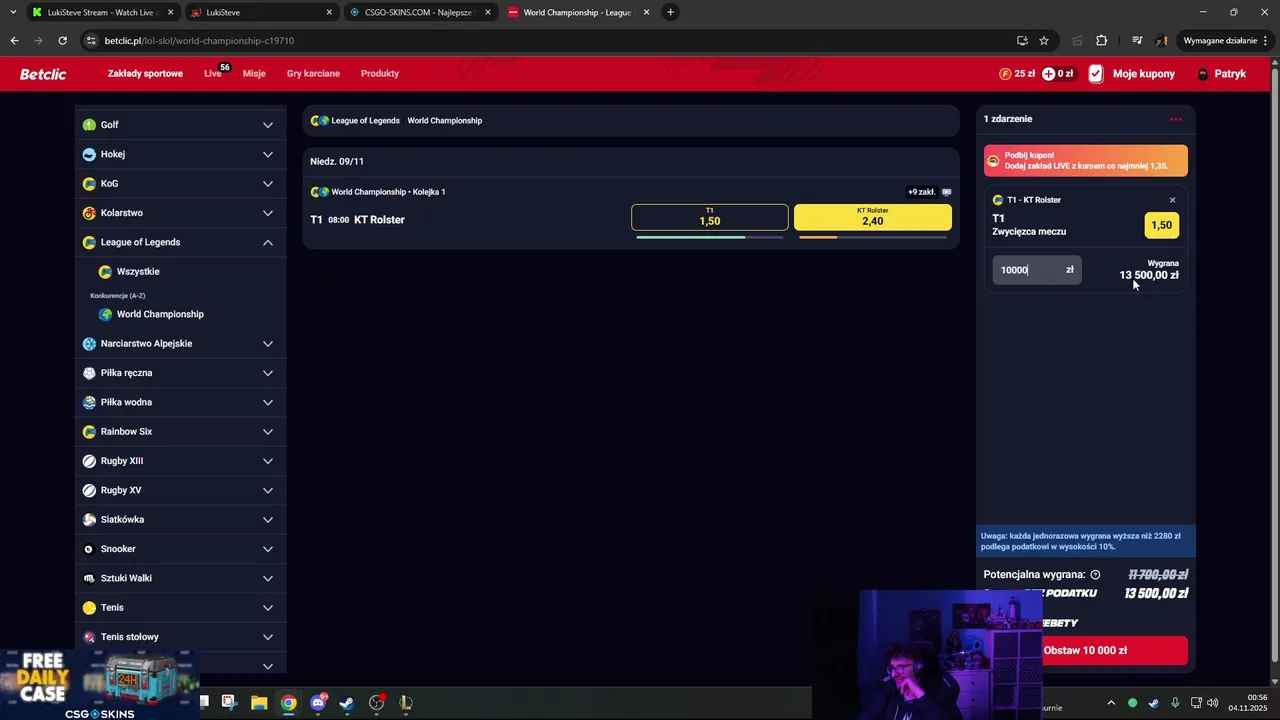Click the browser address bar URL

coord(199,41)
